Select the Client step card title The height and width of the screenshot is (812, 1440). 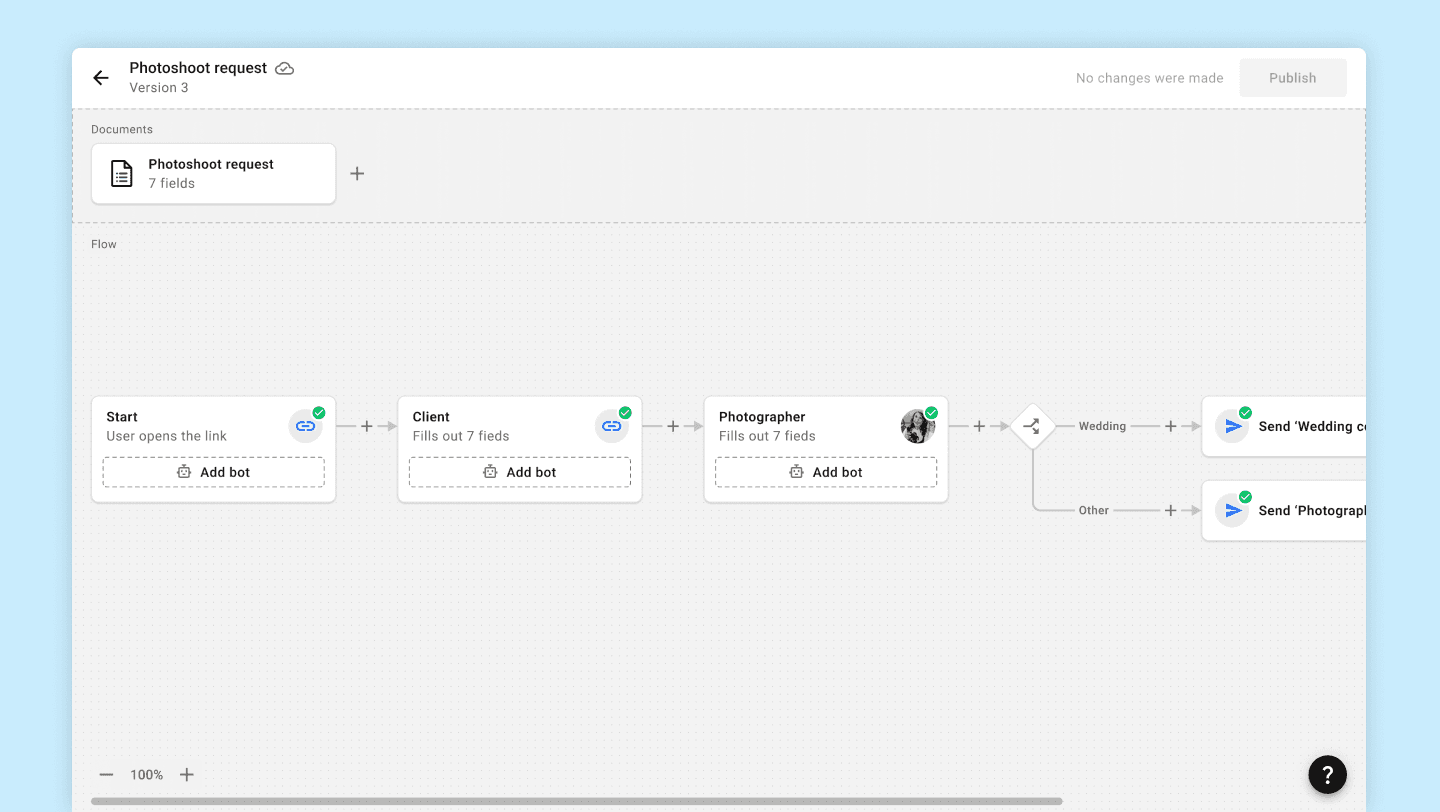pos(431,417)
